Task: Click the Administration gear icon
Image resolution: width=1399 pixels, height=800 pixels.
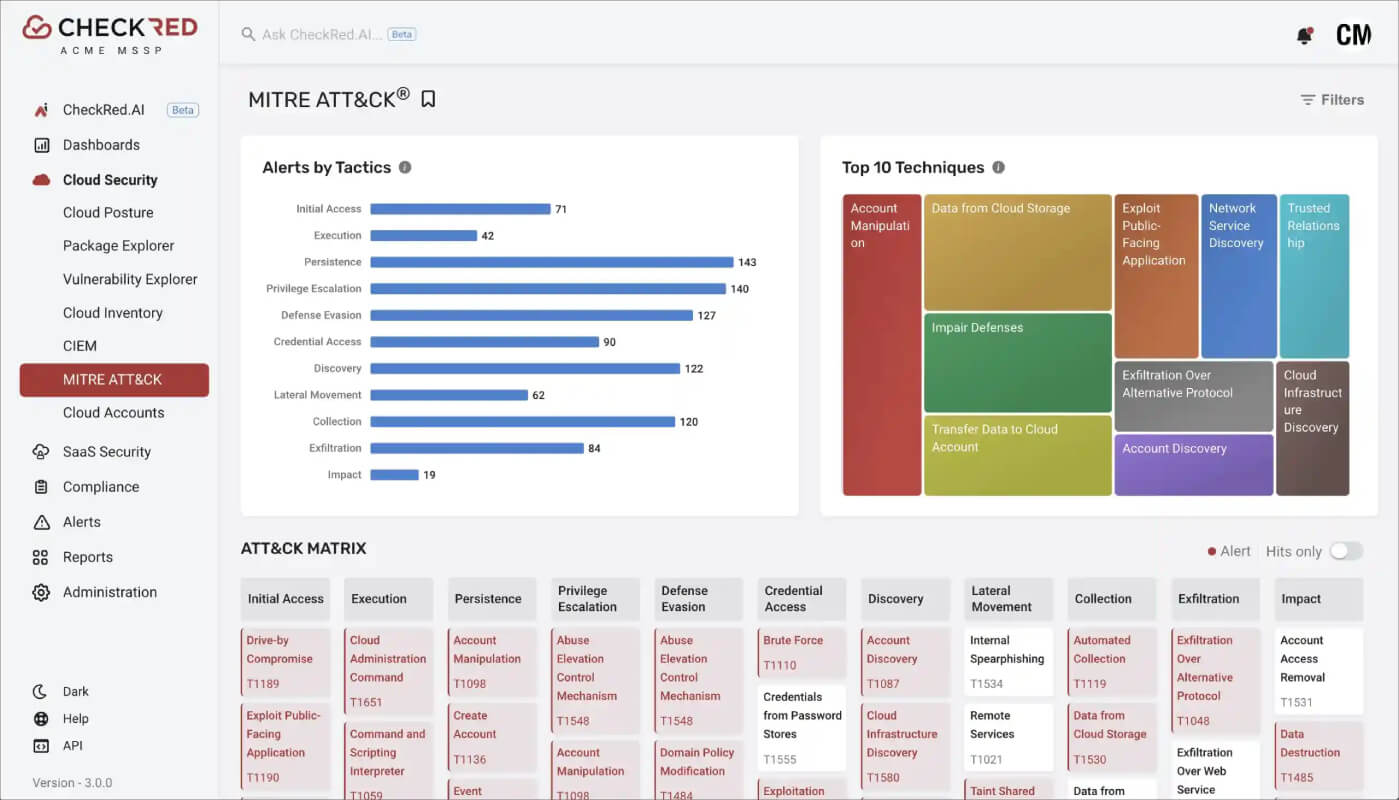Action: click(41, 592)
